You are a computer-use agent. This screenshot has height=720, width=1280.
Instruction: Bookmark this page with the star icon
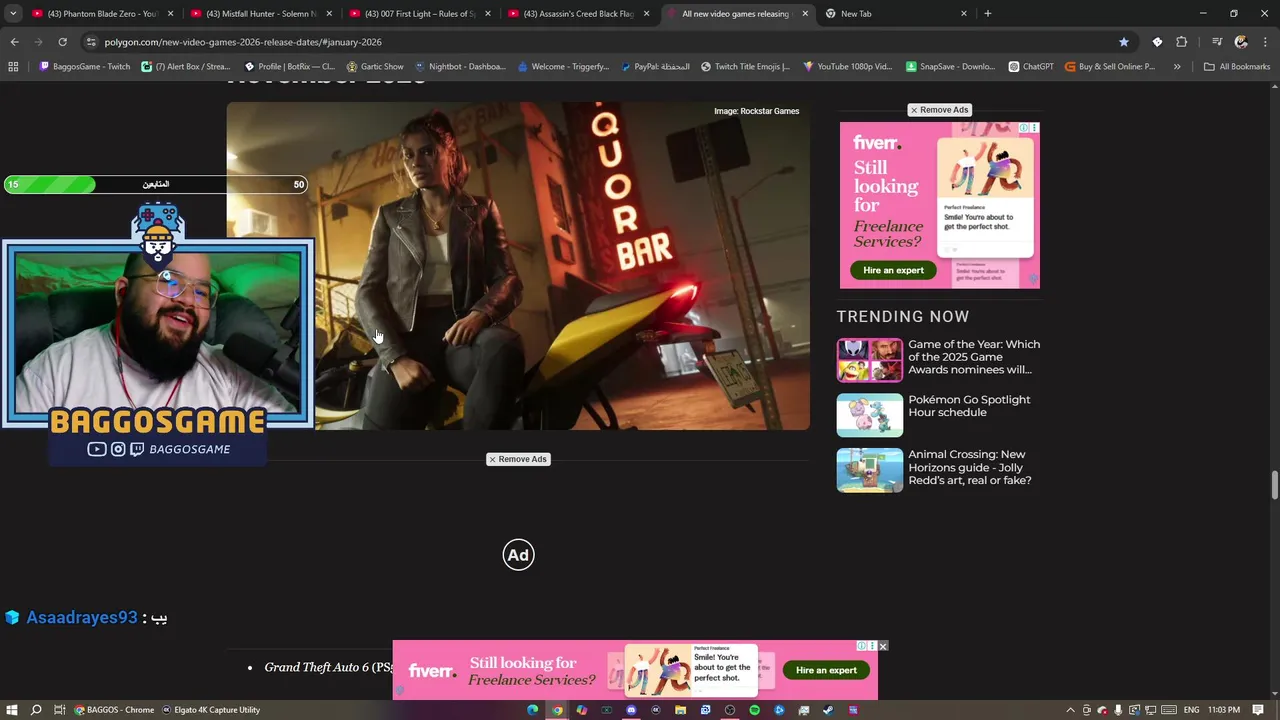pyautogui.click(x=1124, y=42)
